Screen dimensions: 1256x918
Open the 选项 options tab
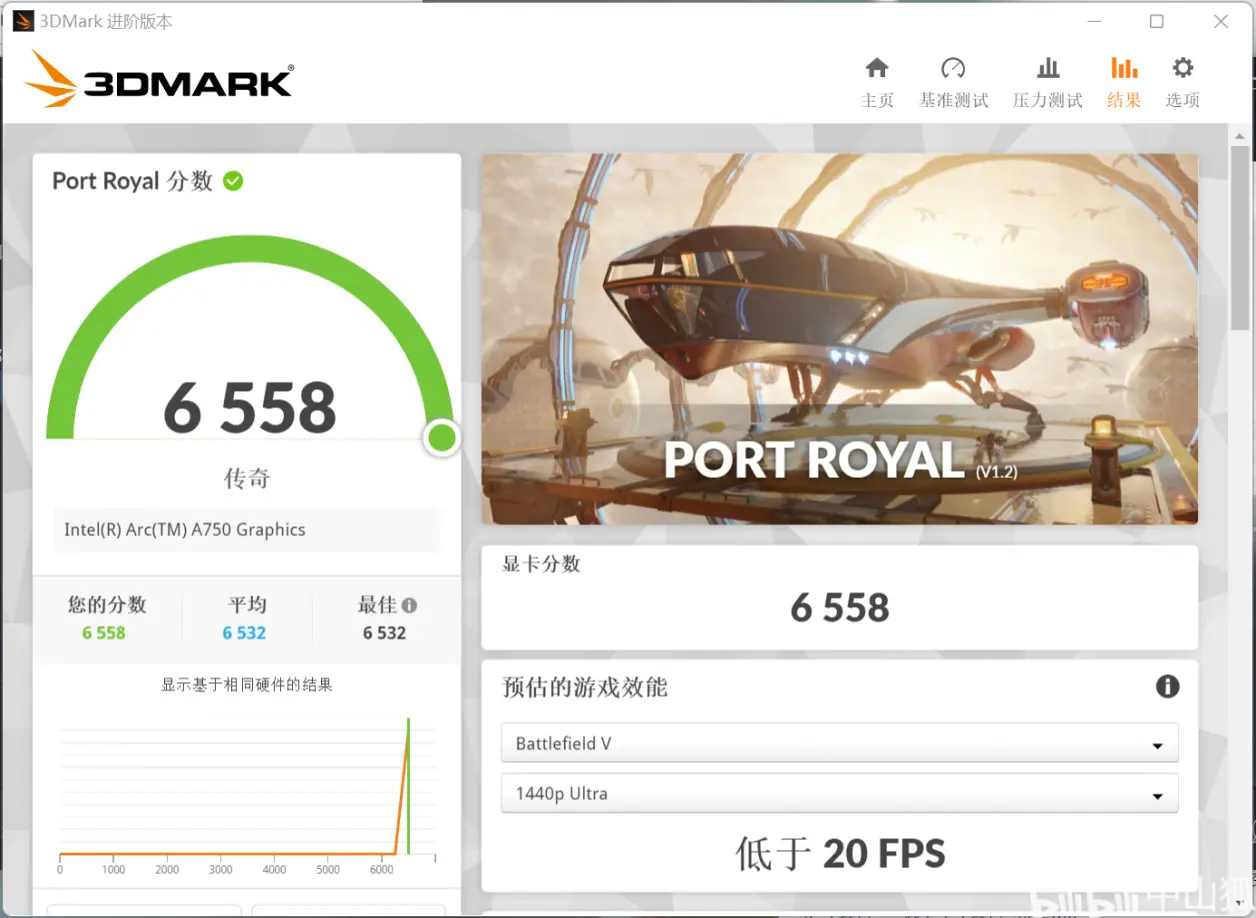1182,82
